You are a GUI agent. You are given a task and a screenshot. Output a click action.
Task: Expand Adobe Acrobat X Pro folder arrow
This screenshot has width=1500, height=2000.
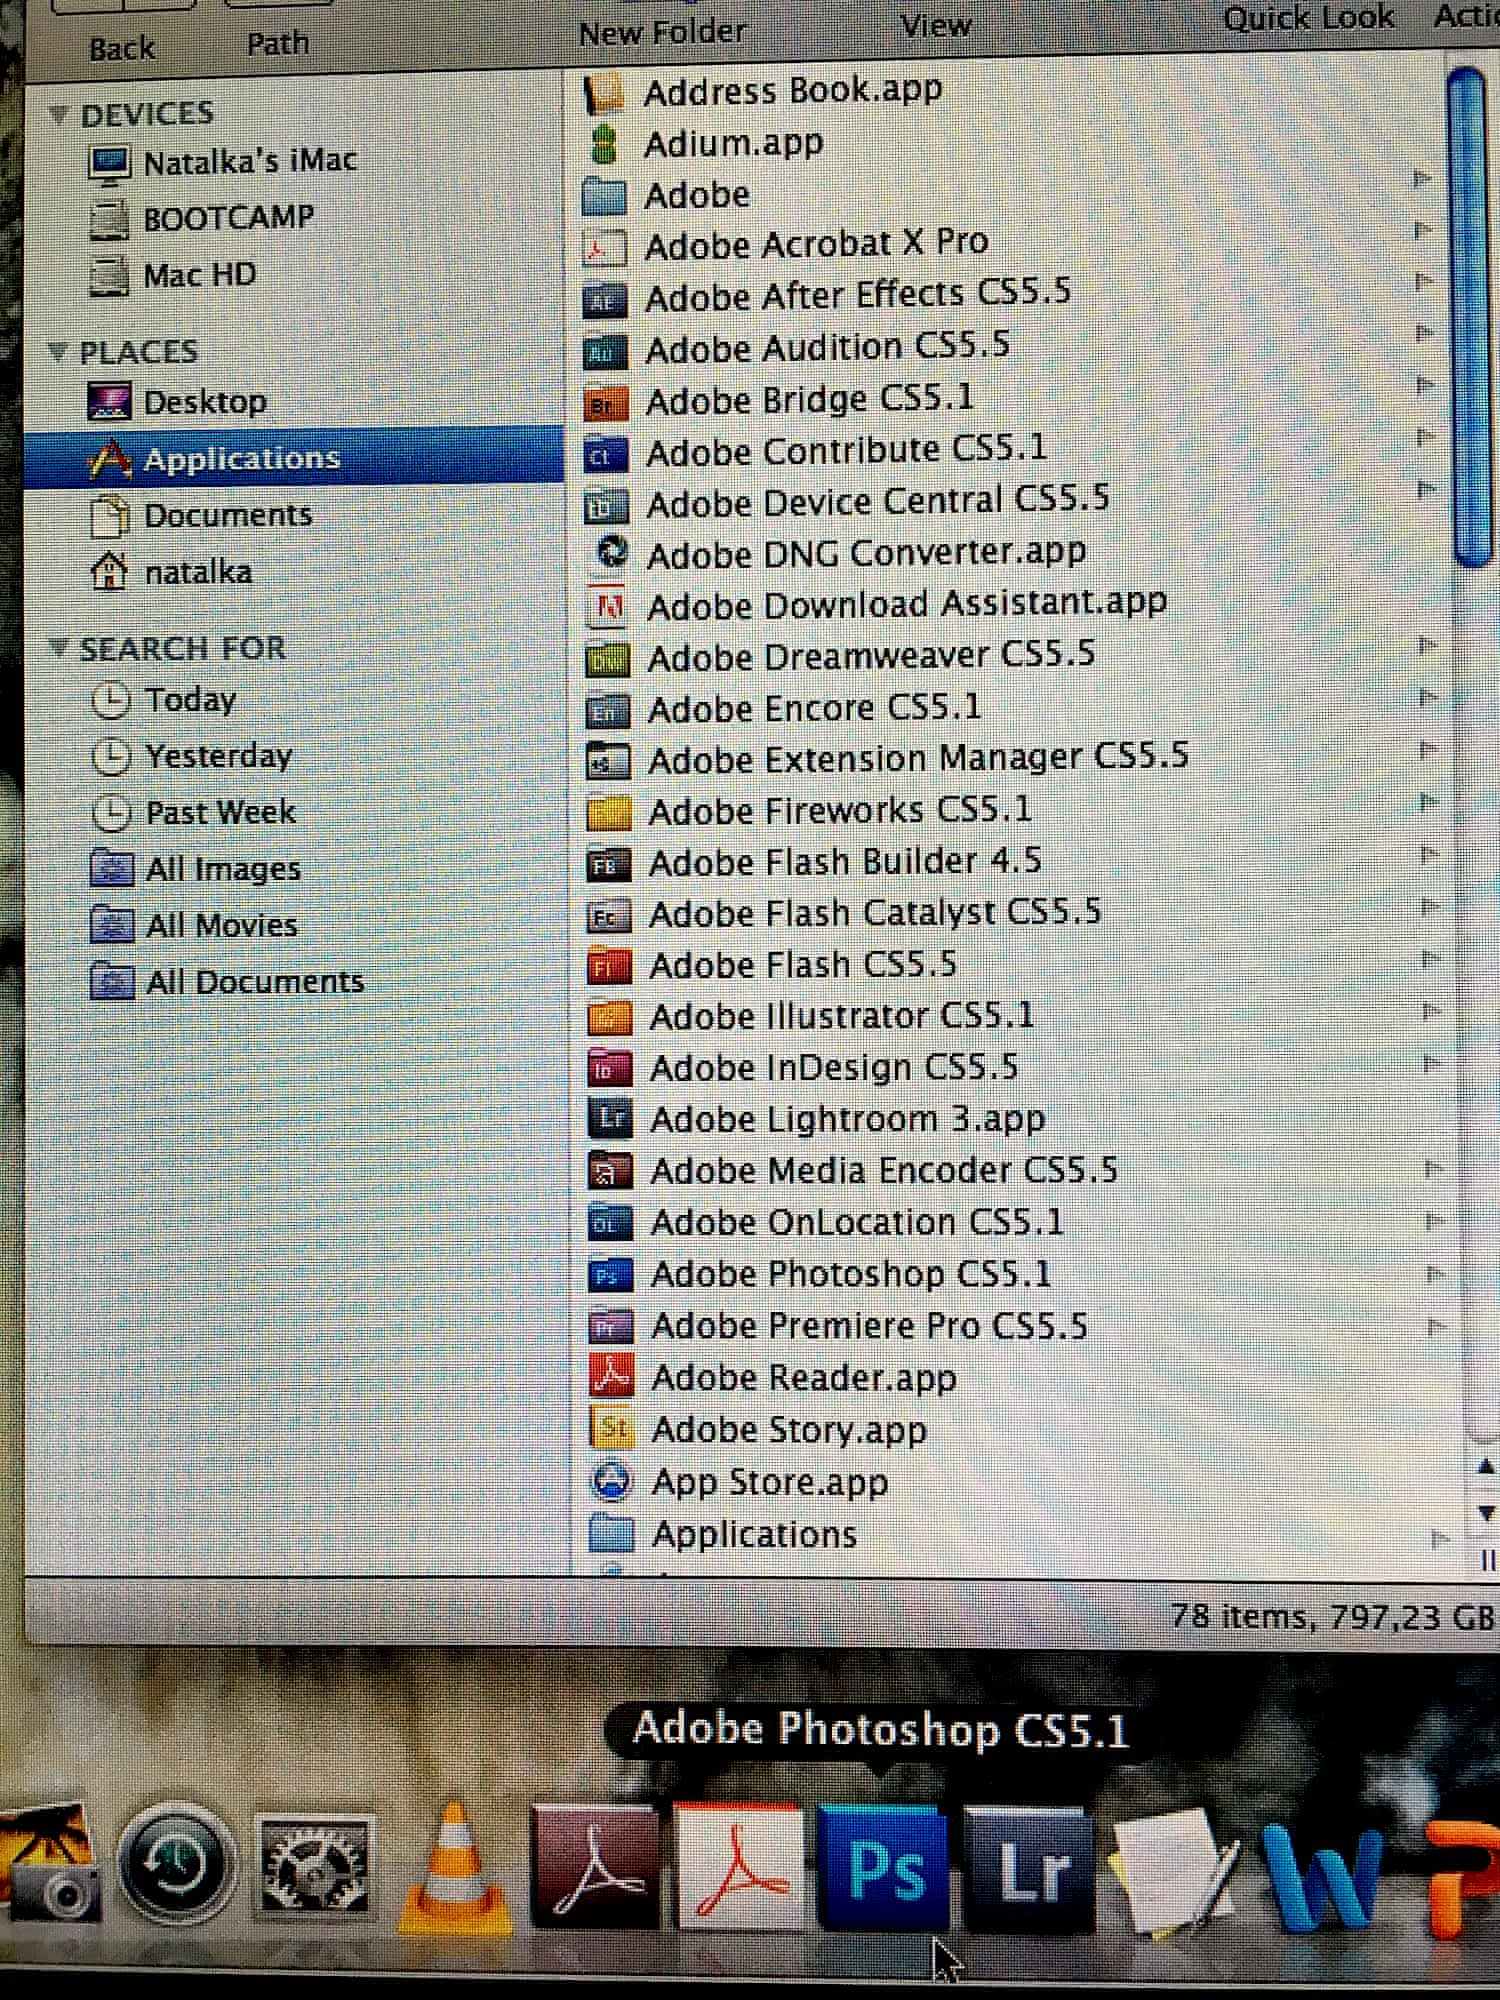coord(1423,230)
